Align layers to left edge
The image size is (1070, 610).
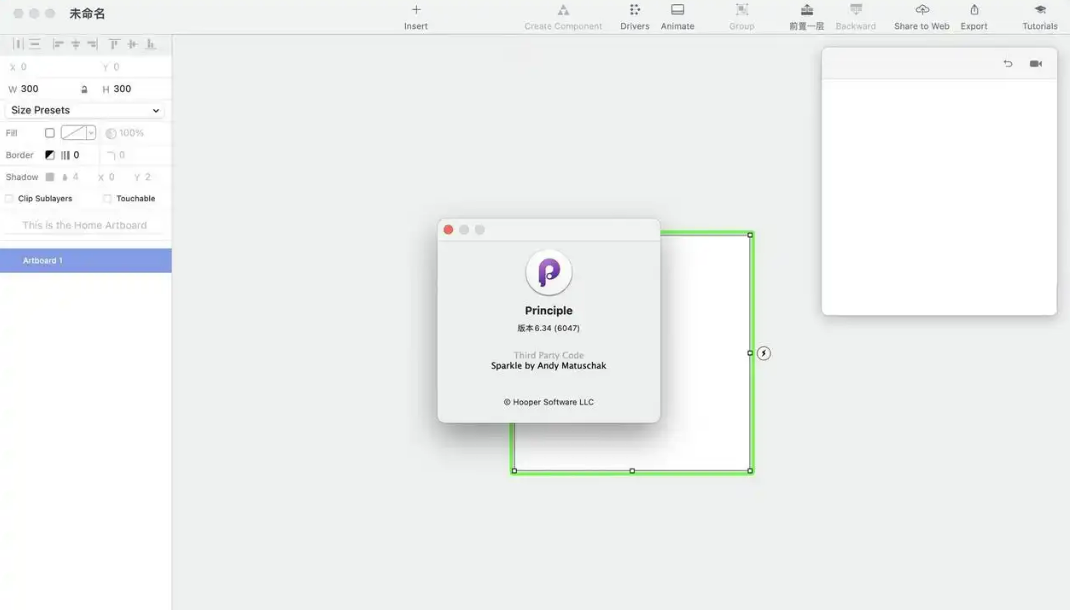tap(58, 44)
